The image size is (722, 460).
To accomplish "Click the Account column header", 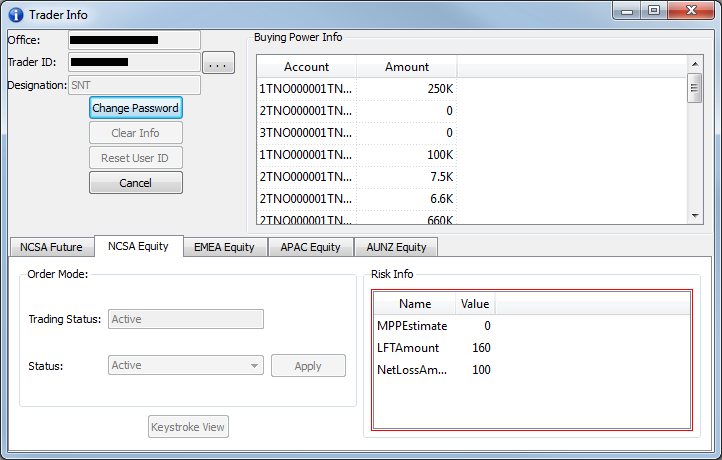I will pyautogui.click(x=306, y=67).
